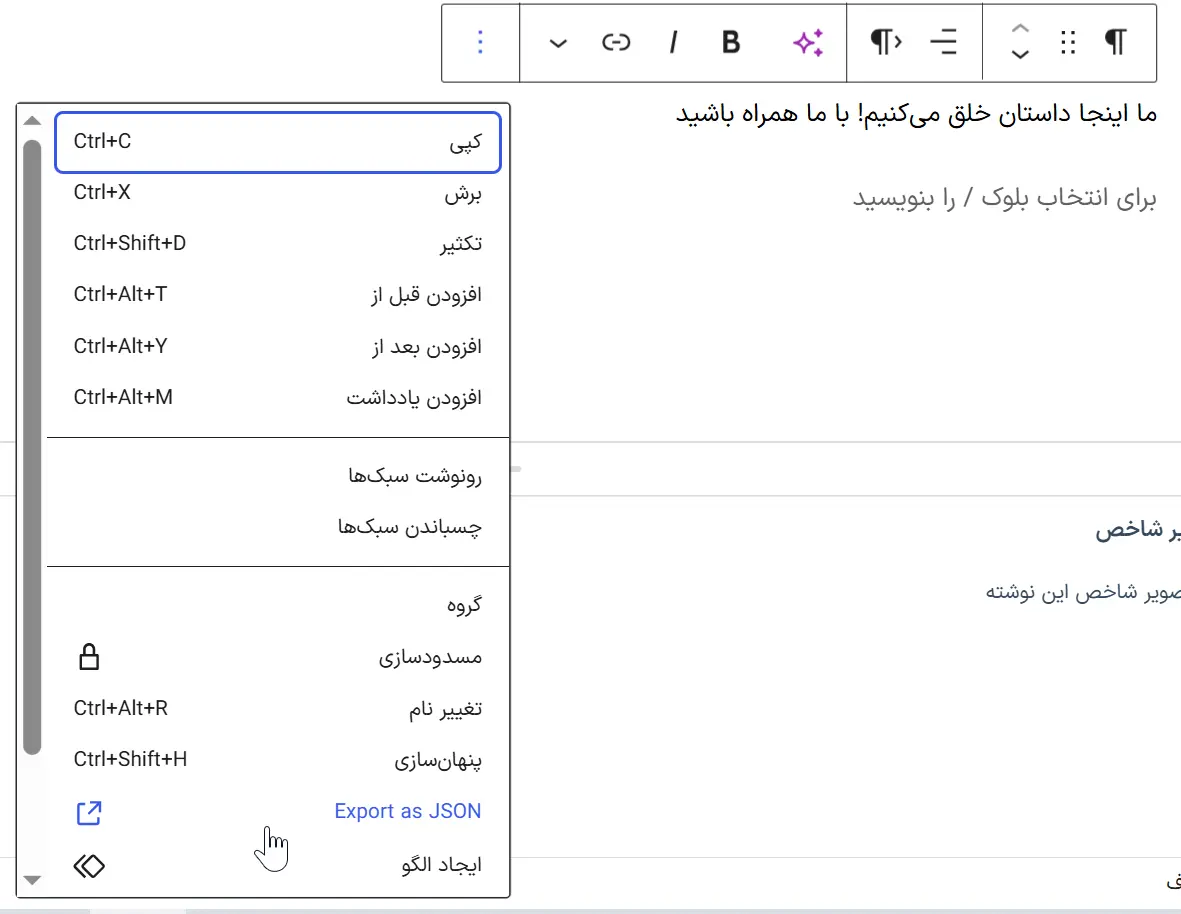Choose ایجاد الگو (Create pattern)
The width and height of the screenshot is (1181, 914).
click(278, 865)
